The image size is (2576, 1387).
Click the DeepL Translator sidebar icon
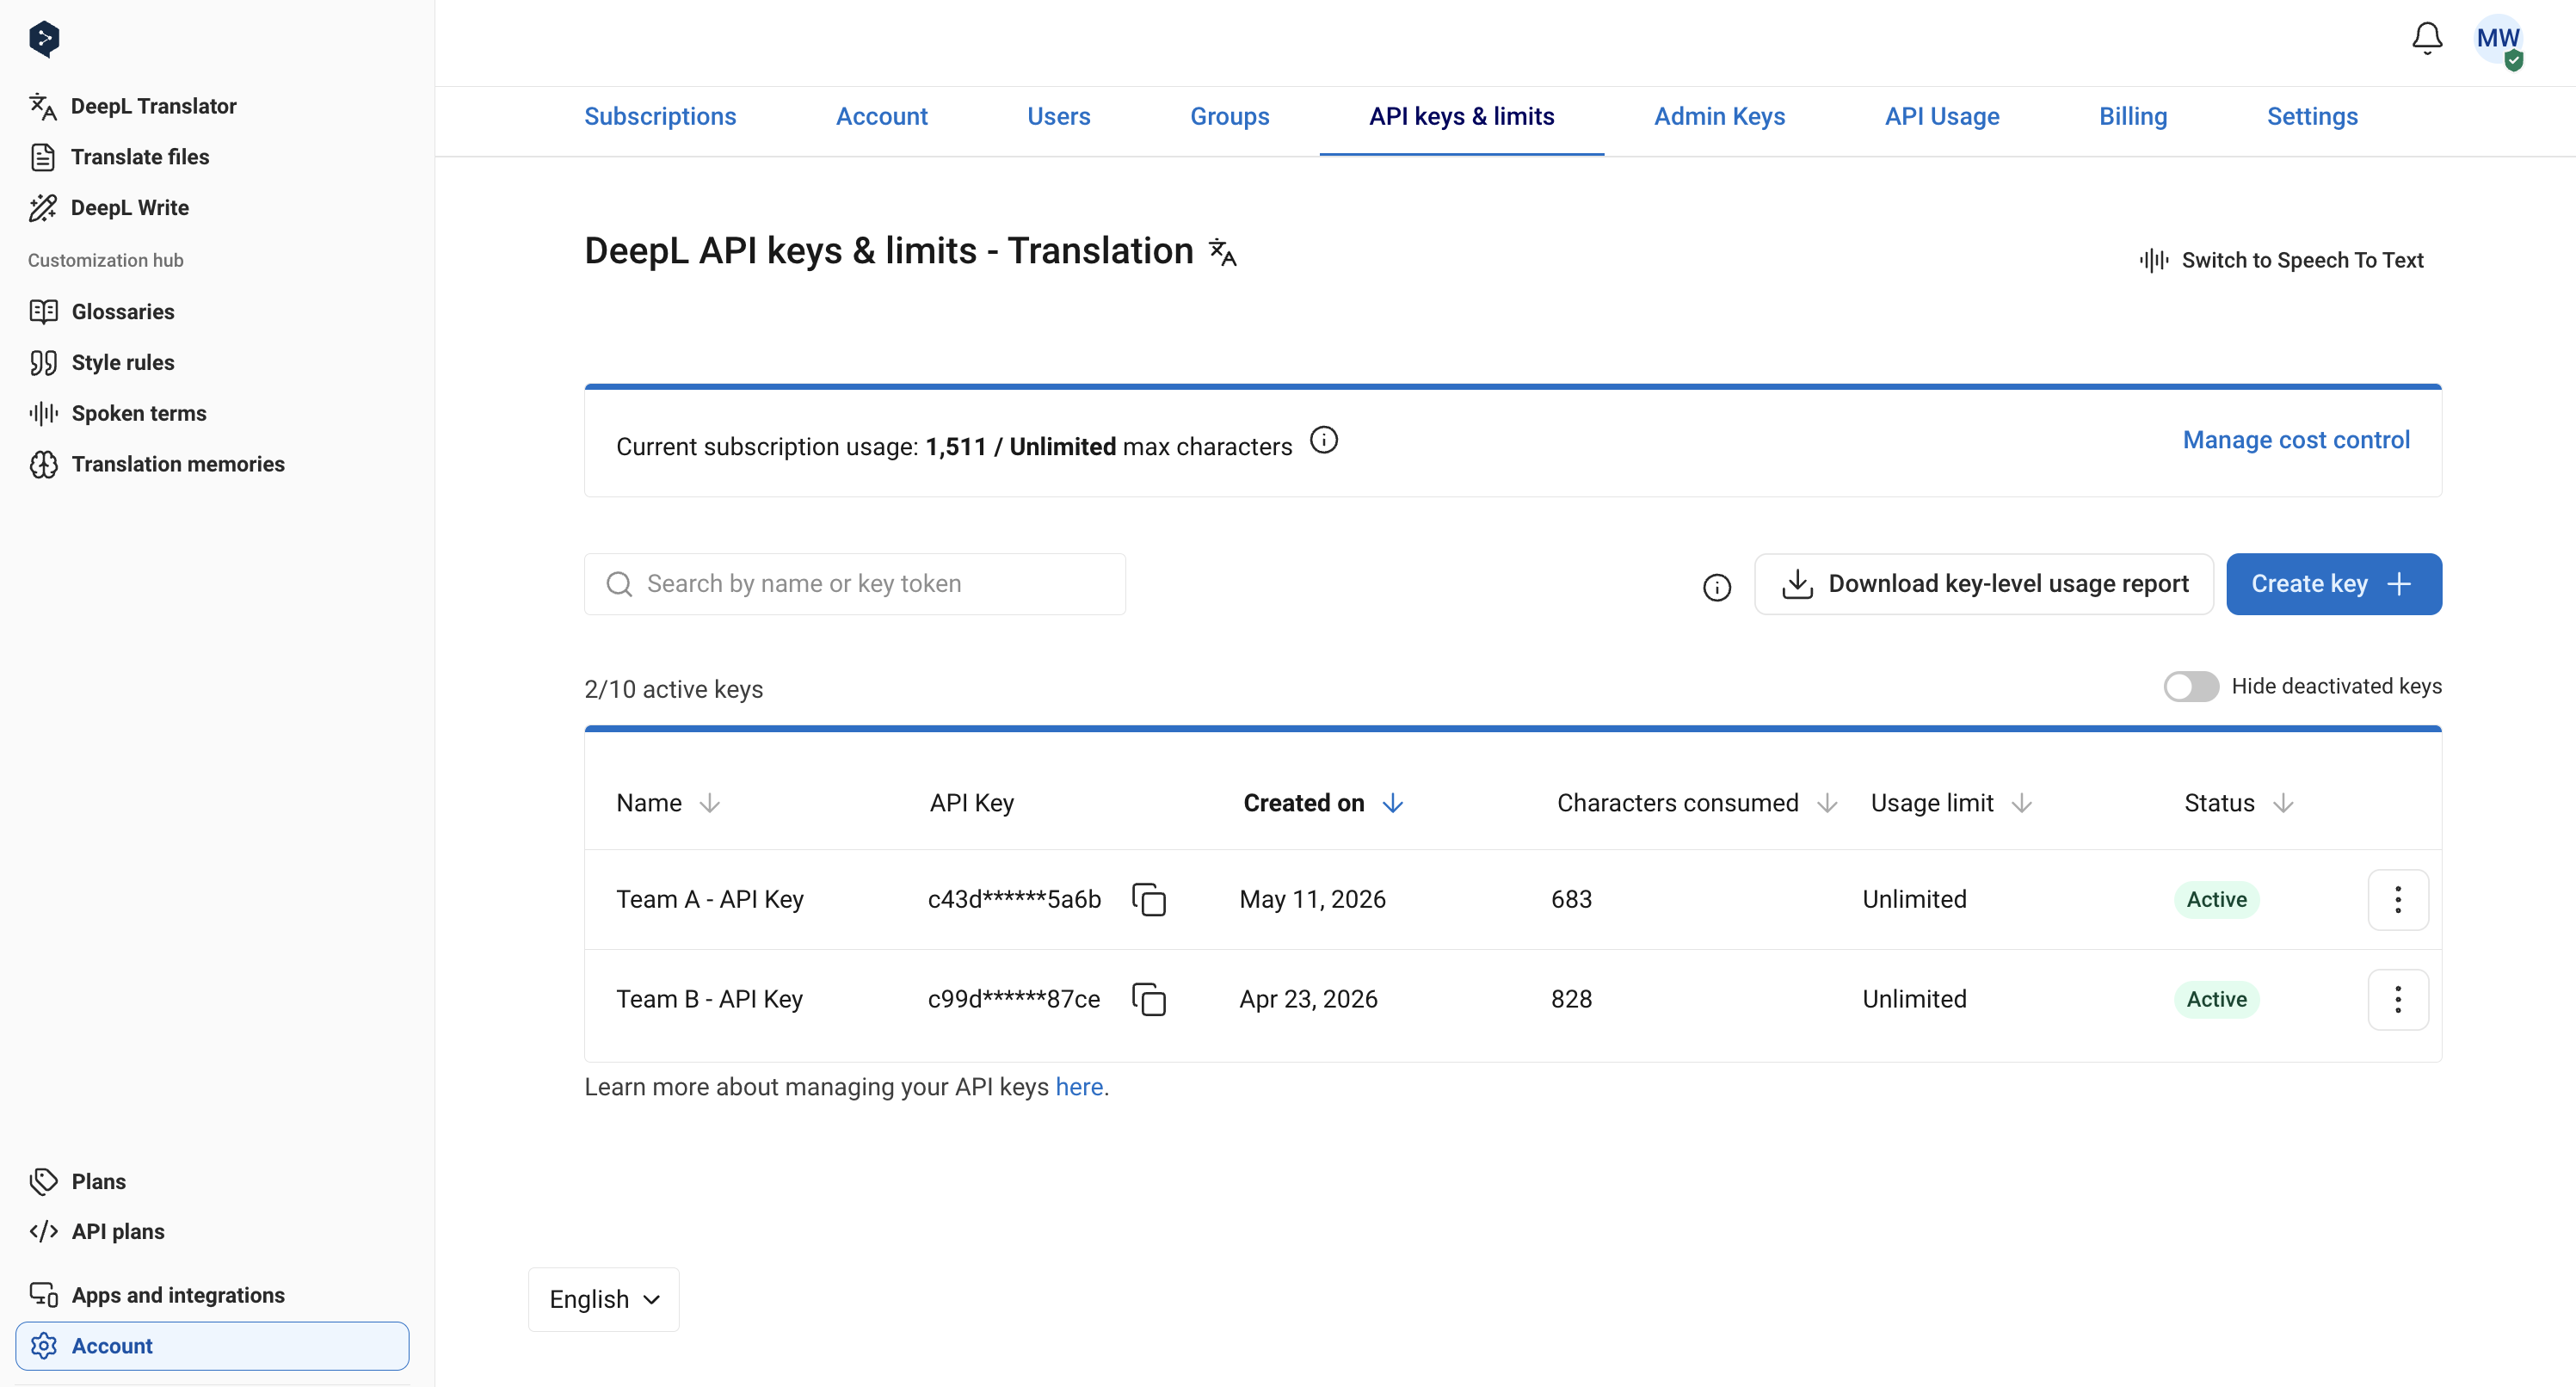coord(43,106)
